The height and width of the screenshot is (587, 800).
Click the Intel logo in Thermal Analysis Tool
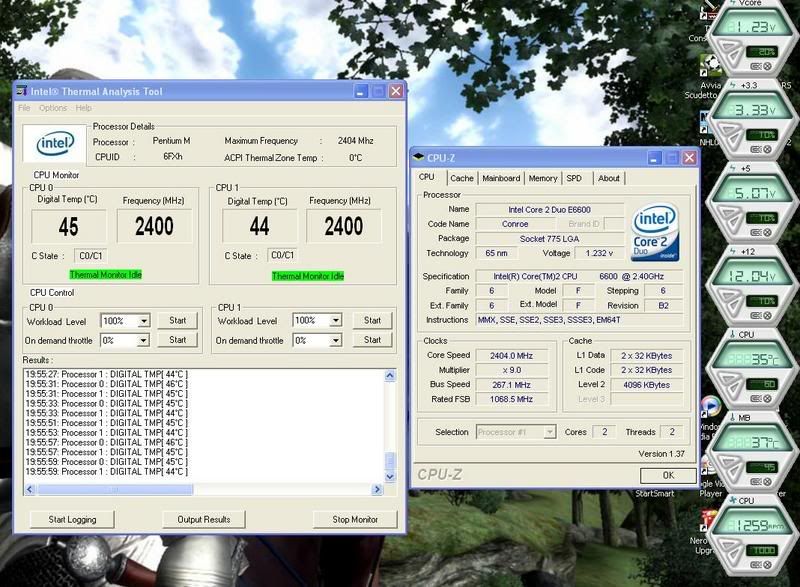point(55,145)
